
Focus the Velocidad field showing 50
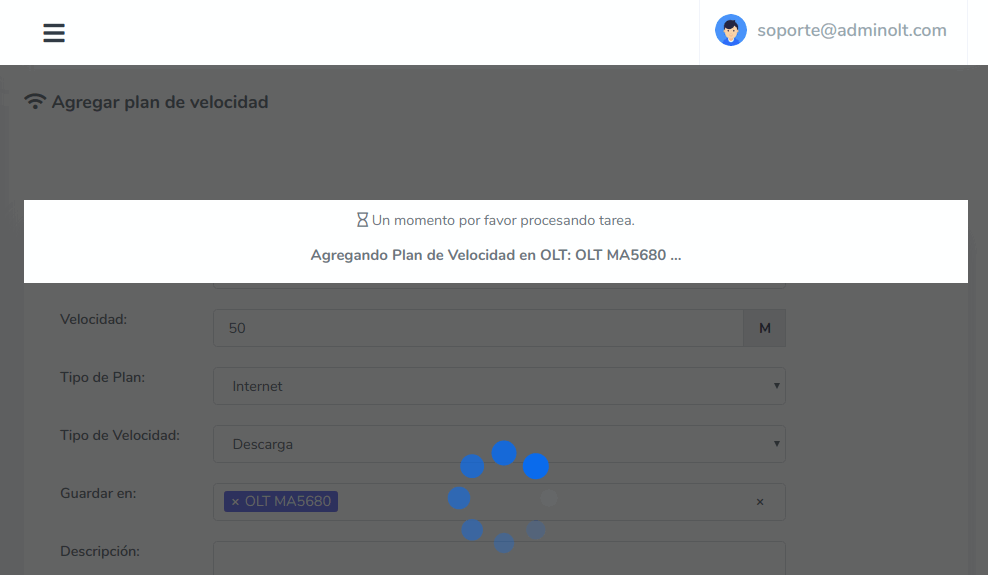coord(478,328)
